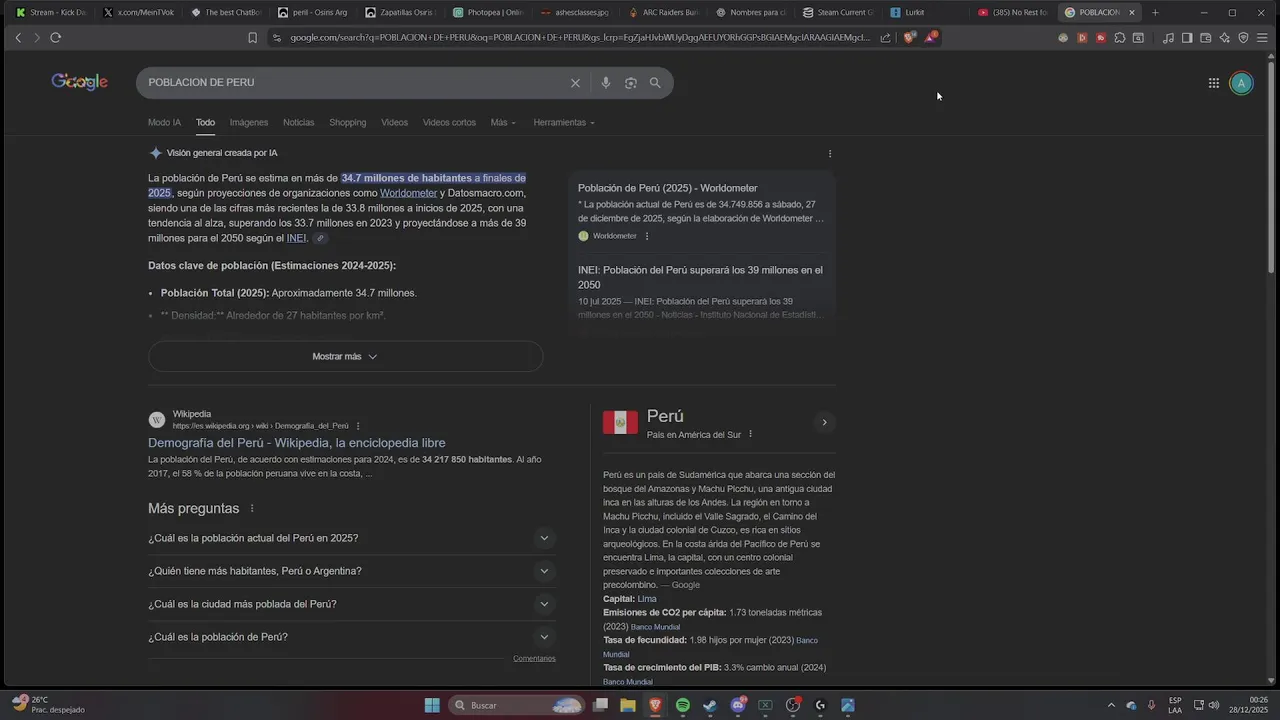The height and width of the screenshot is (720, 1280).
Task: Open the Google account avatar
Action: tap(1241, 83)
